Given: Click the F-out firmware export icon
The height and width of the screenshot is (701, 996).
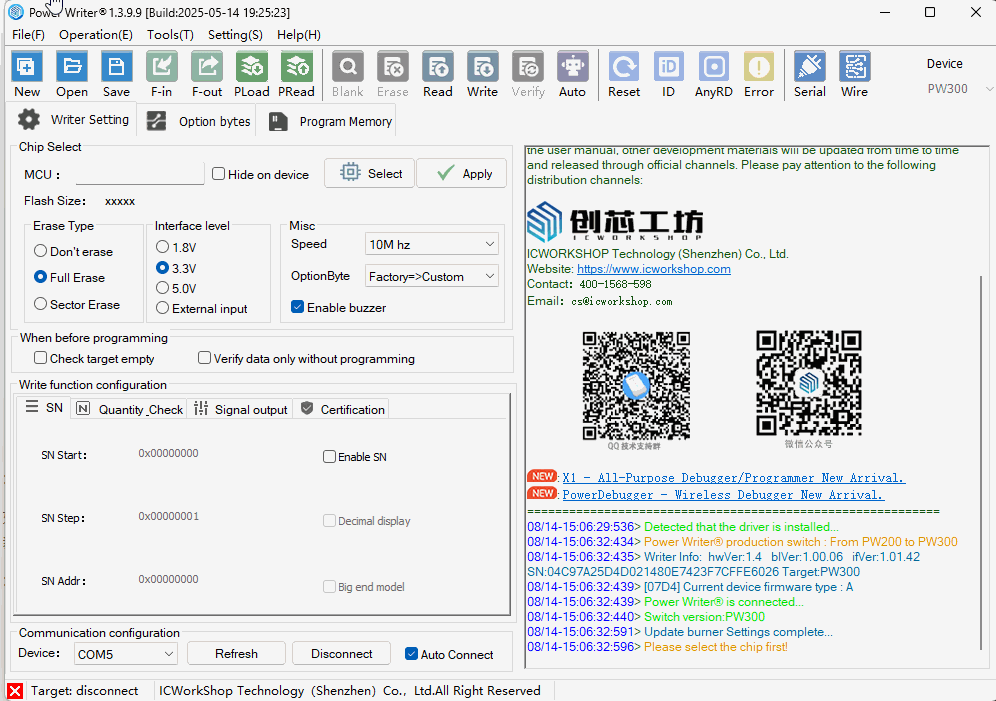Looking at the screenshot, I should click(207, 67).
